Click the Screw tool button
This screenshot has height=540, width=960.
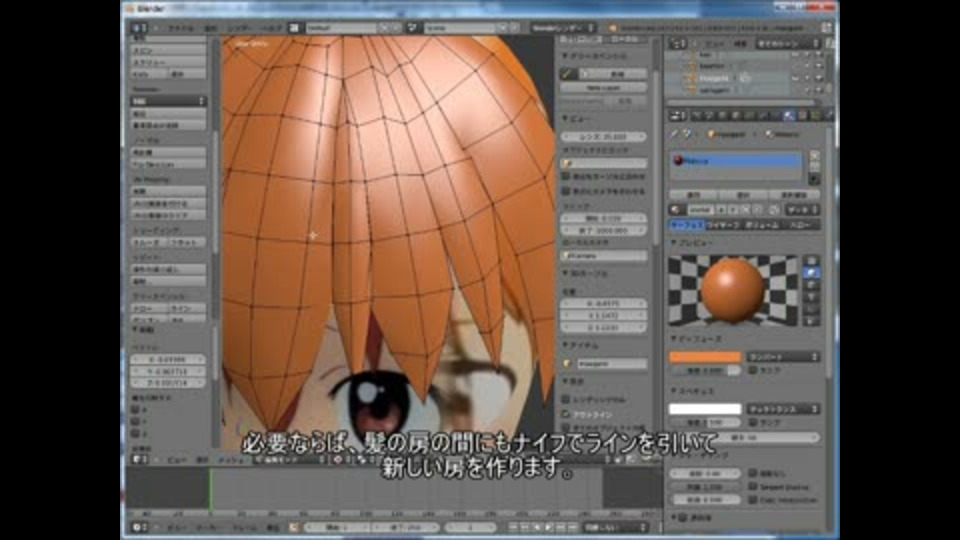click(x=168, y=62)
